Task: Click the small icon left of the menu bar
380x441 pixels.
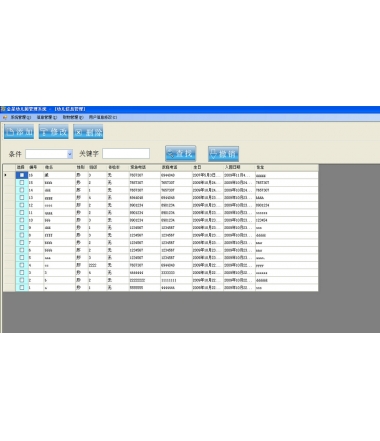Action: point(5,117)
